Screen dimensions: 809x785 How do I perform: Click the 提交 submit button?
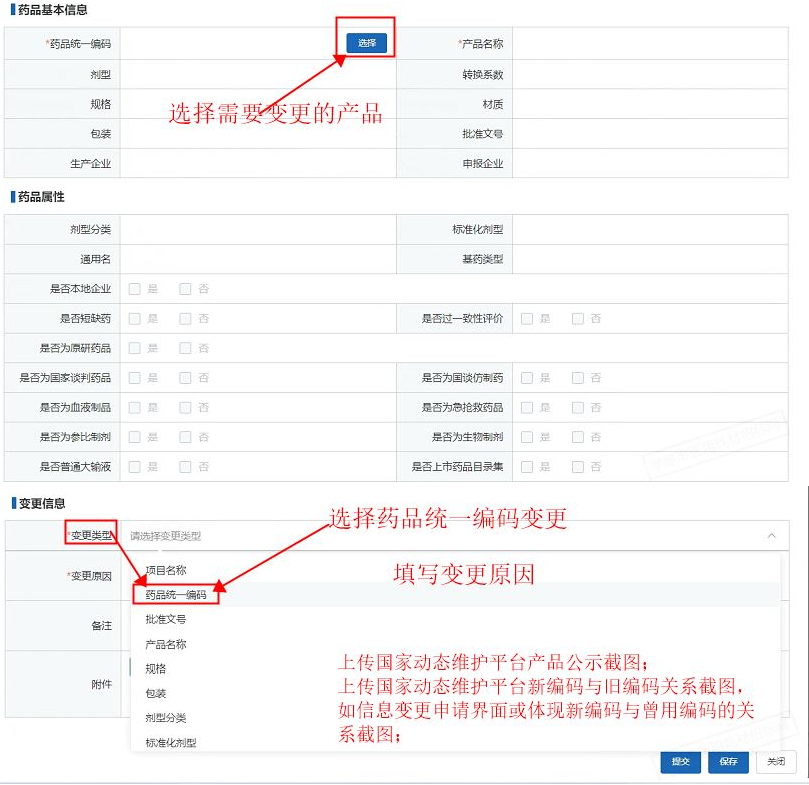(680, 762)
